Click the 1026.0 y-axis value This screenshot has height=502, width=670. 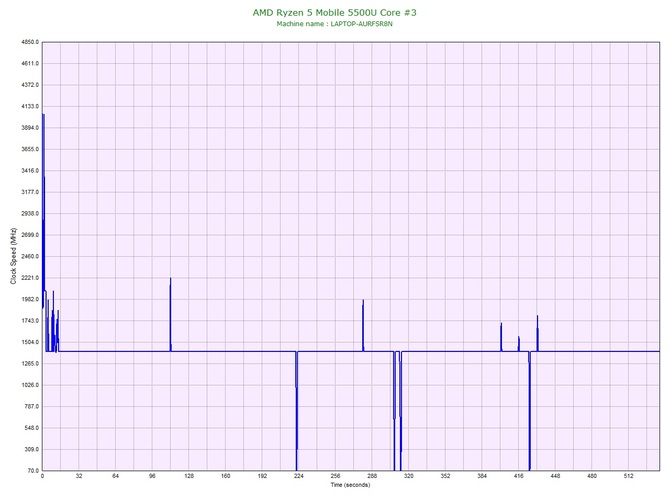(x=29, y=385)
